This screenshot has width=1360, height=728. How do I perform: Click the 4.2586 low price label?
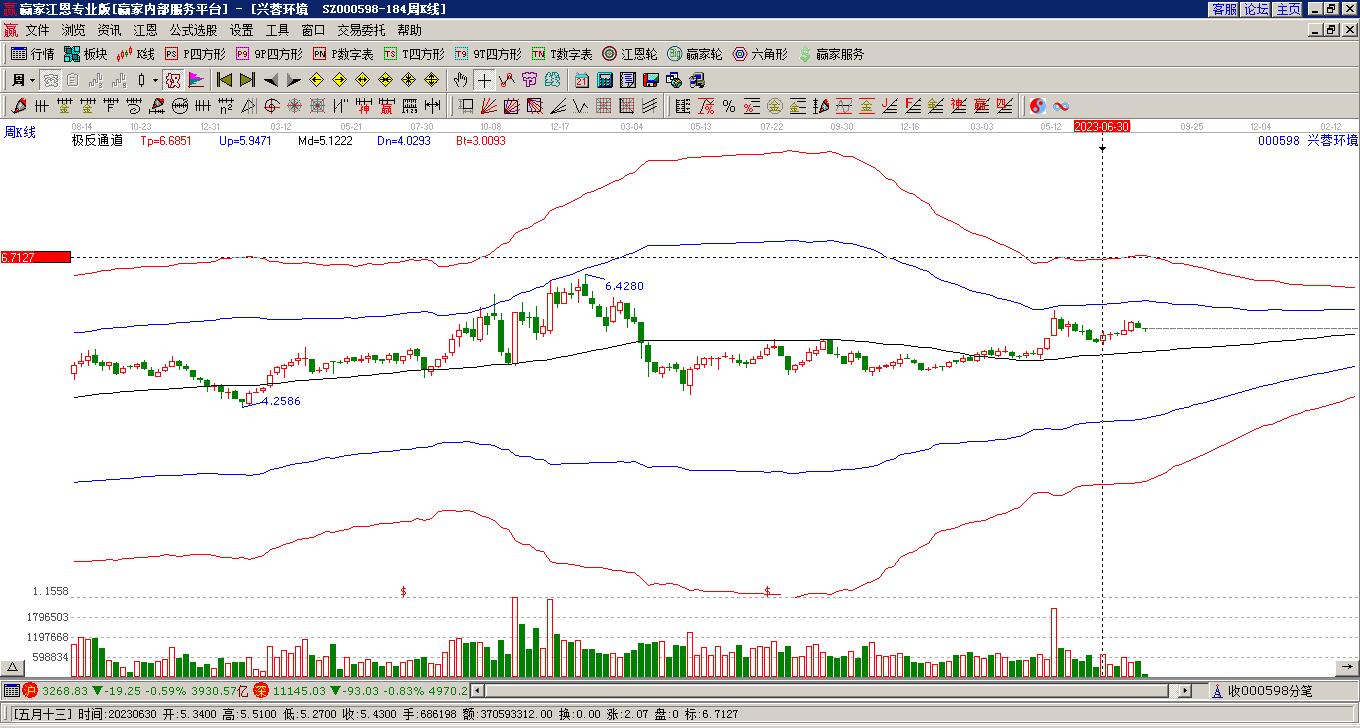coord(280,401)
